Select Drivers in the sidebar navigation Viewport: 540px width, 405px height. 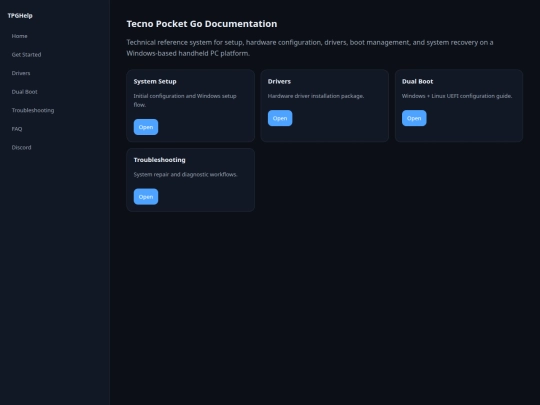pyautogui.click(x=21, y=73)
